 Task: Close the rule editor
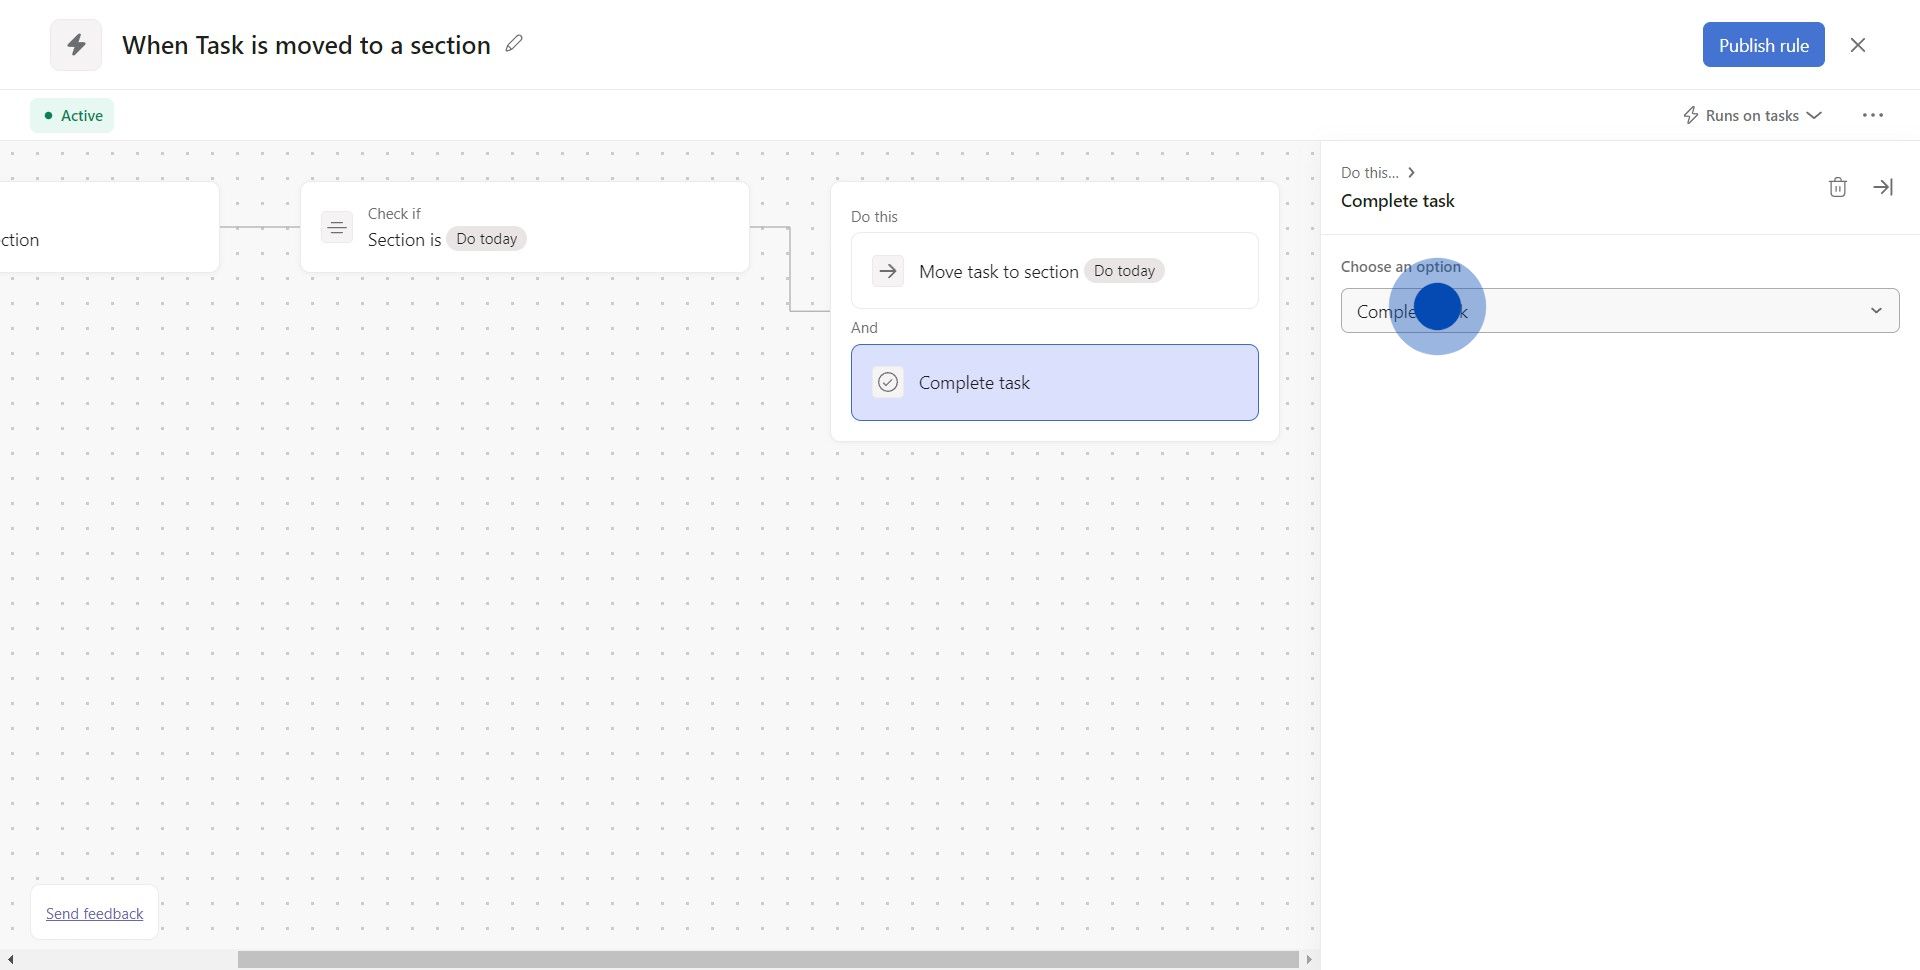tap(1857, 45)
